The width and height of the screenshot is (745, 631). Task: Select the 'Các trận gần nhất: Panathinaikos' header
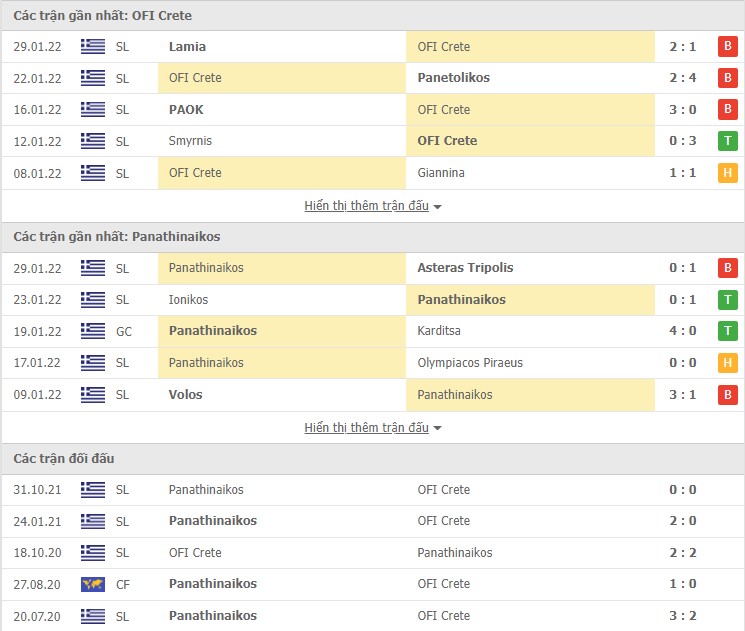(117, 237)
